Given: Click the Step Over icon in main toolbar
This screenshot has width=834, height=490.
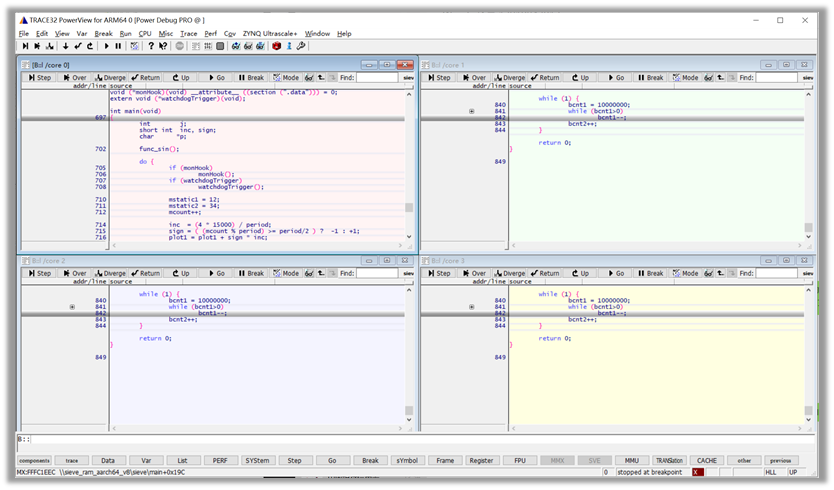Looking at the screenshot, I should 37,46.
